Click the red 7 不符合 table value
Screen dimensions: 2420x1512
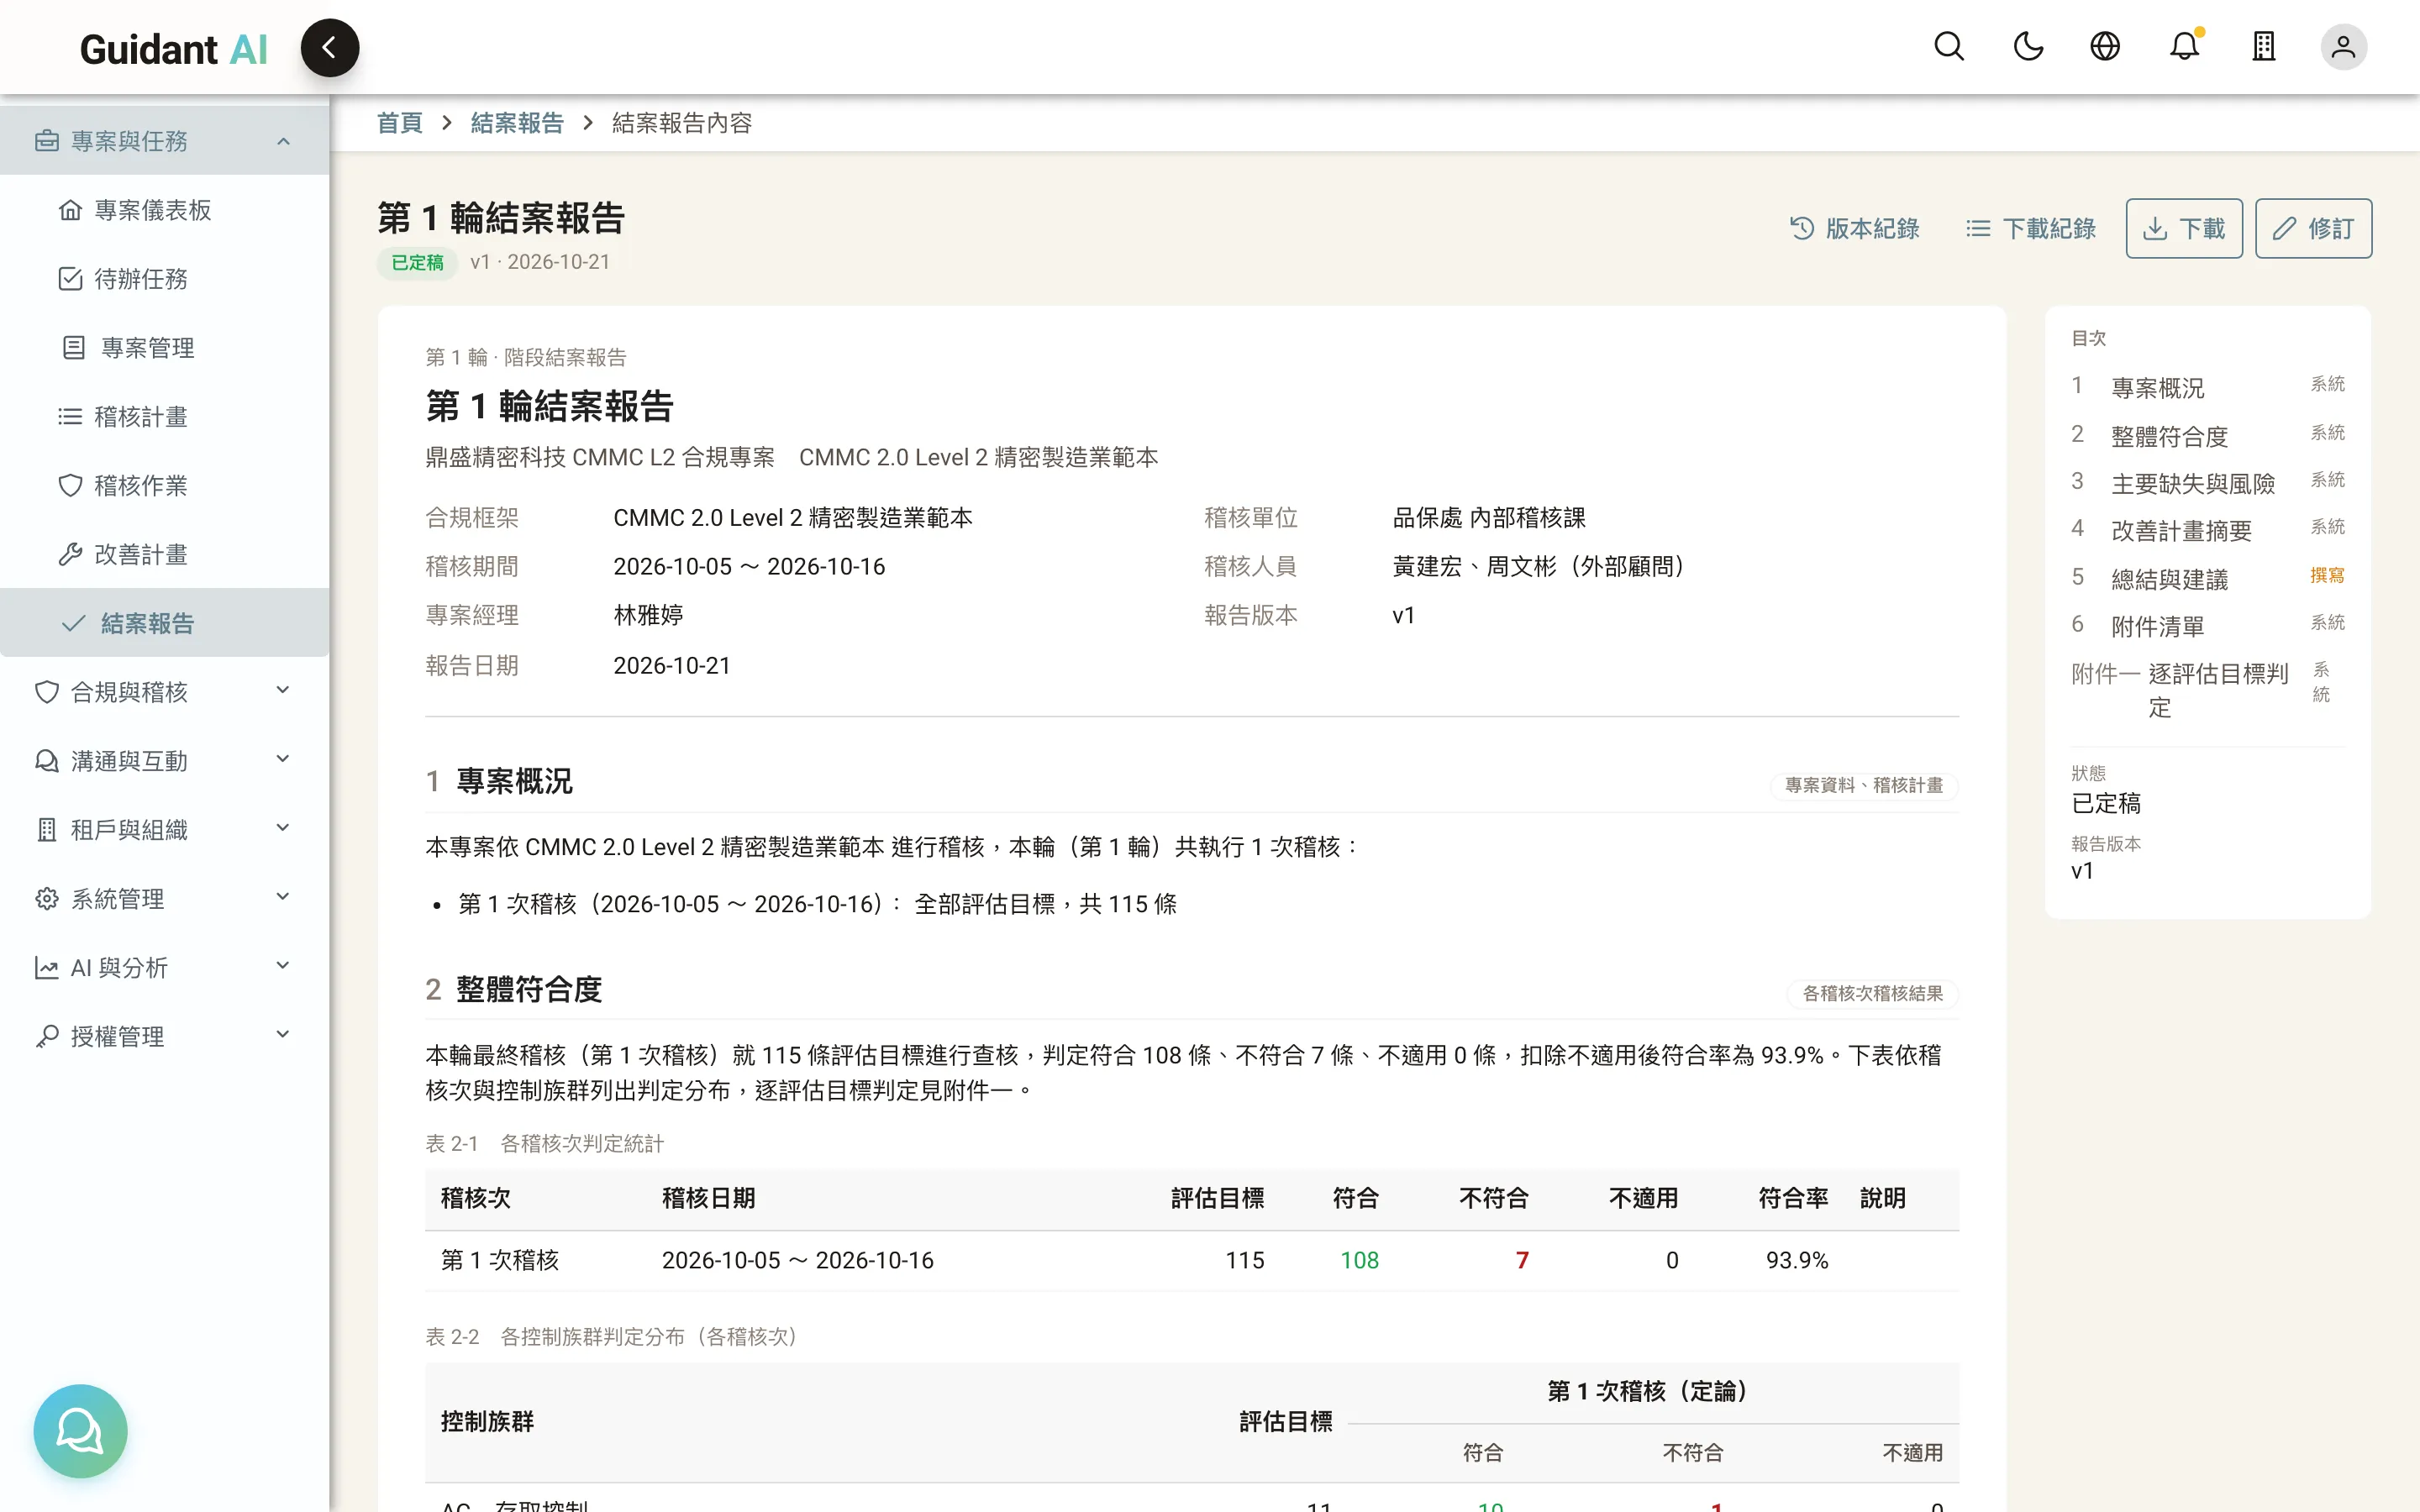[1522, 1260]
